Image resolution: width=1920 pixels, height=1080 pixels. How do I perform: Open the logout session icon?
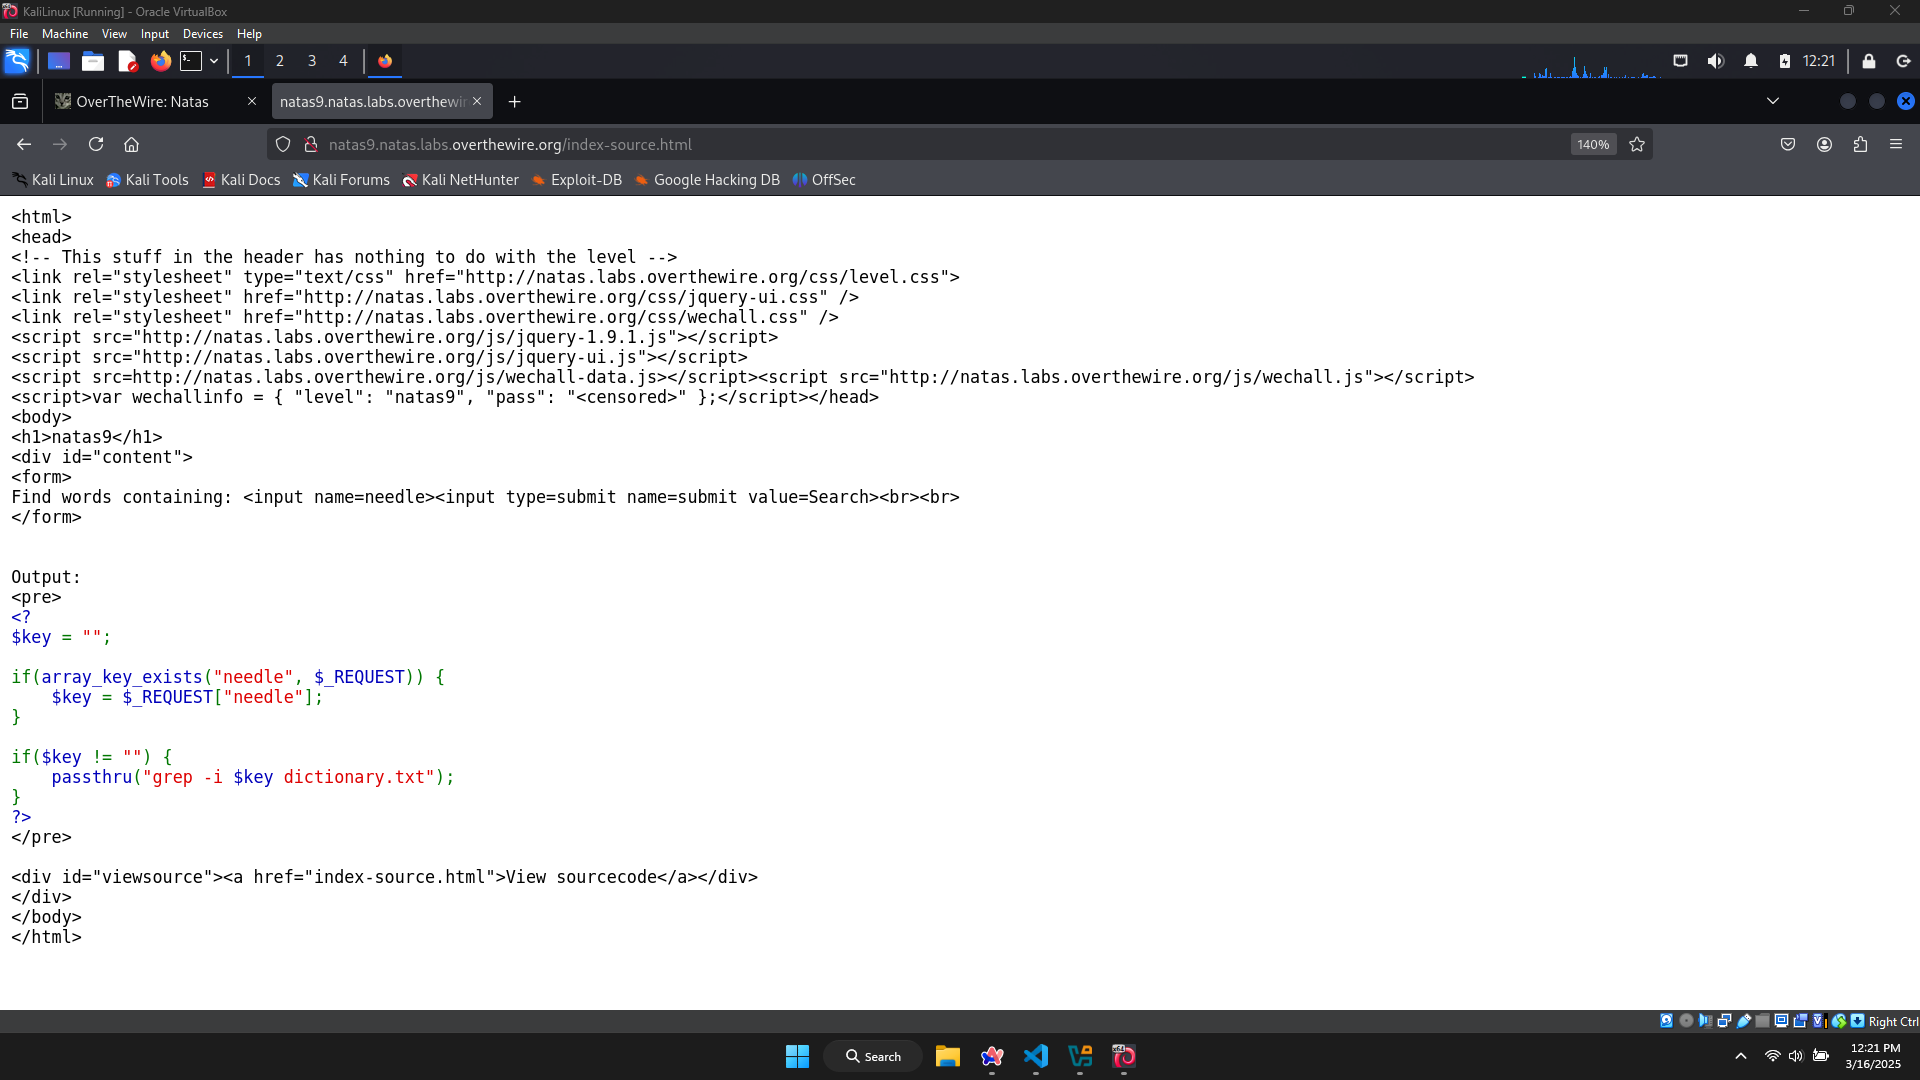[1904, 61]
